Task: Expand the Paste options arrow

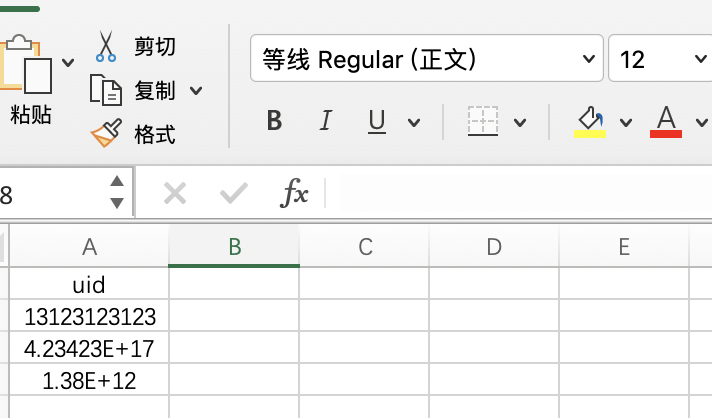Action: point(68,62)
